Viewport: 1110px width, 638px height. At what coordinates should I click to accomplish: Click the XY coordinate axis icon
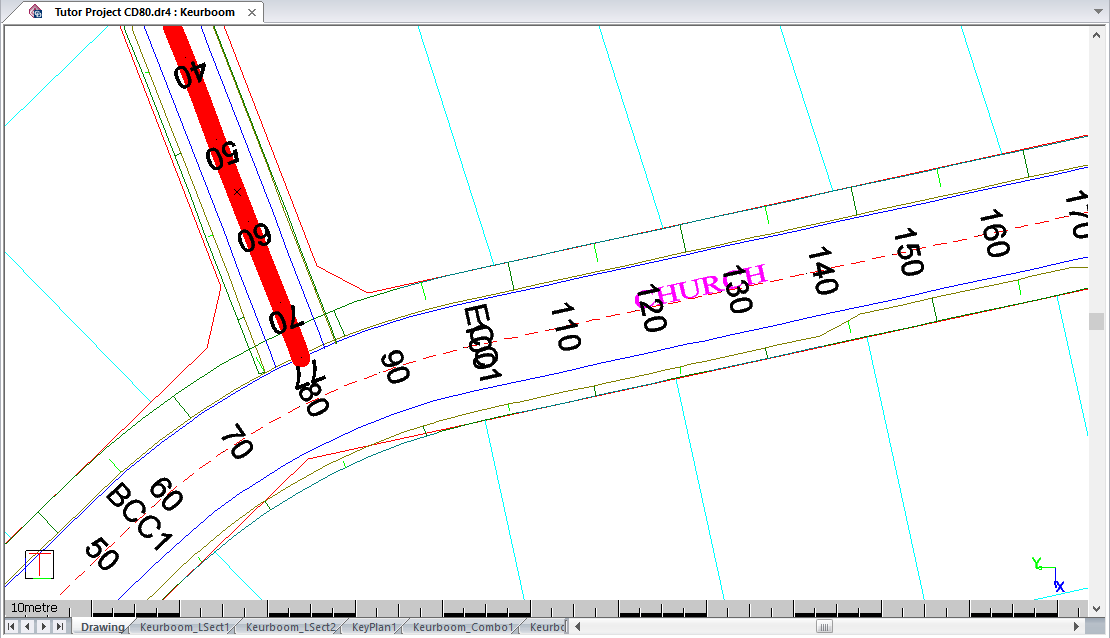(x=1048, y=574)
